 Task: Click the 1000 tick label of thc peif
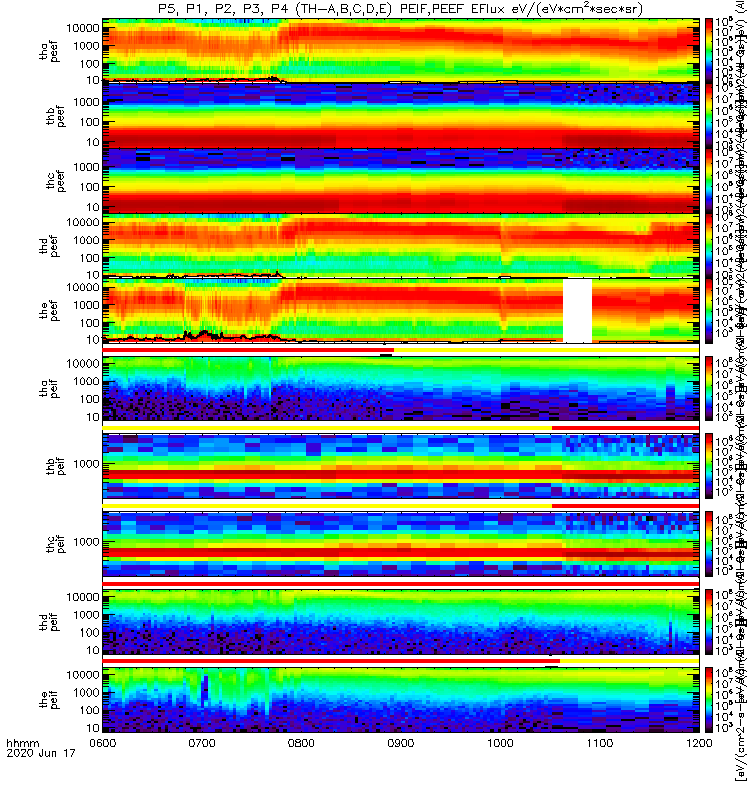(x=86, y=542)
